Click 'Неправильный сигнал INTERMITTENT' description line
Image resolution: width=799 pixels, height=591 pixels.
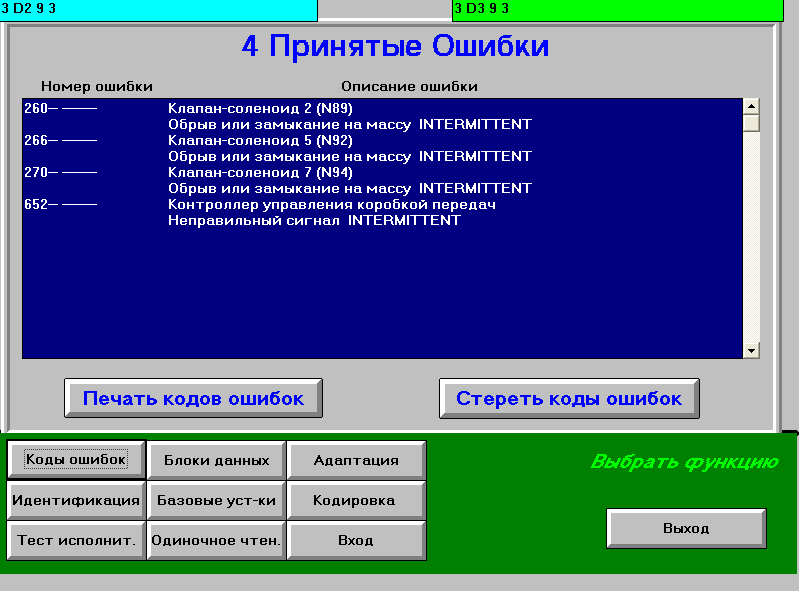coord(314,221)
